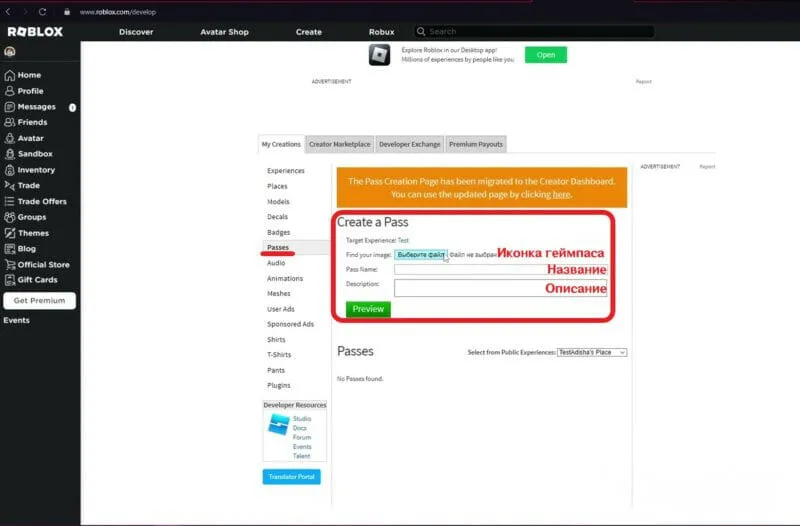This screenshot has height=526, width=800.
Task: Select Models in creations list
Action: pos(278,202)
